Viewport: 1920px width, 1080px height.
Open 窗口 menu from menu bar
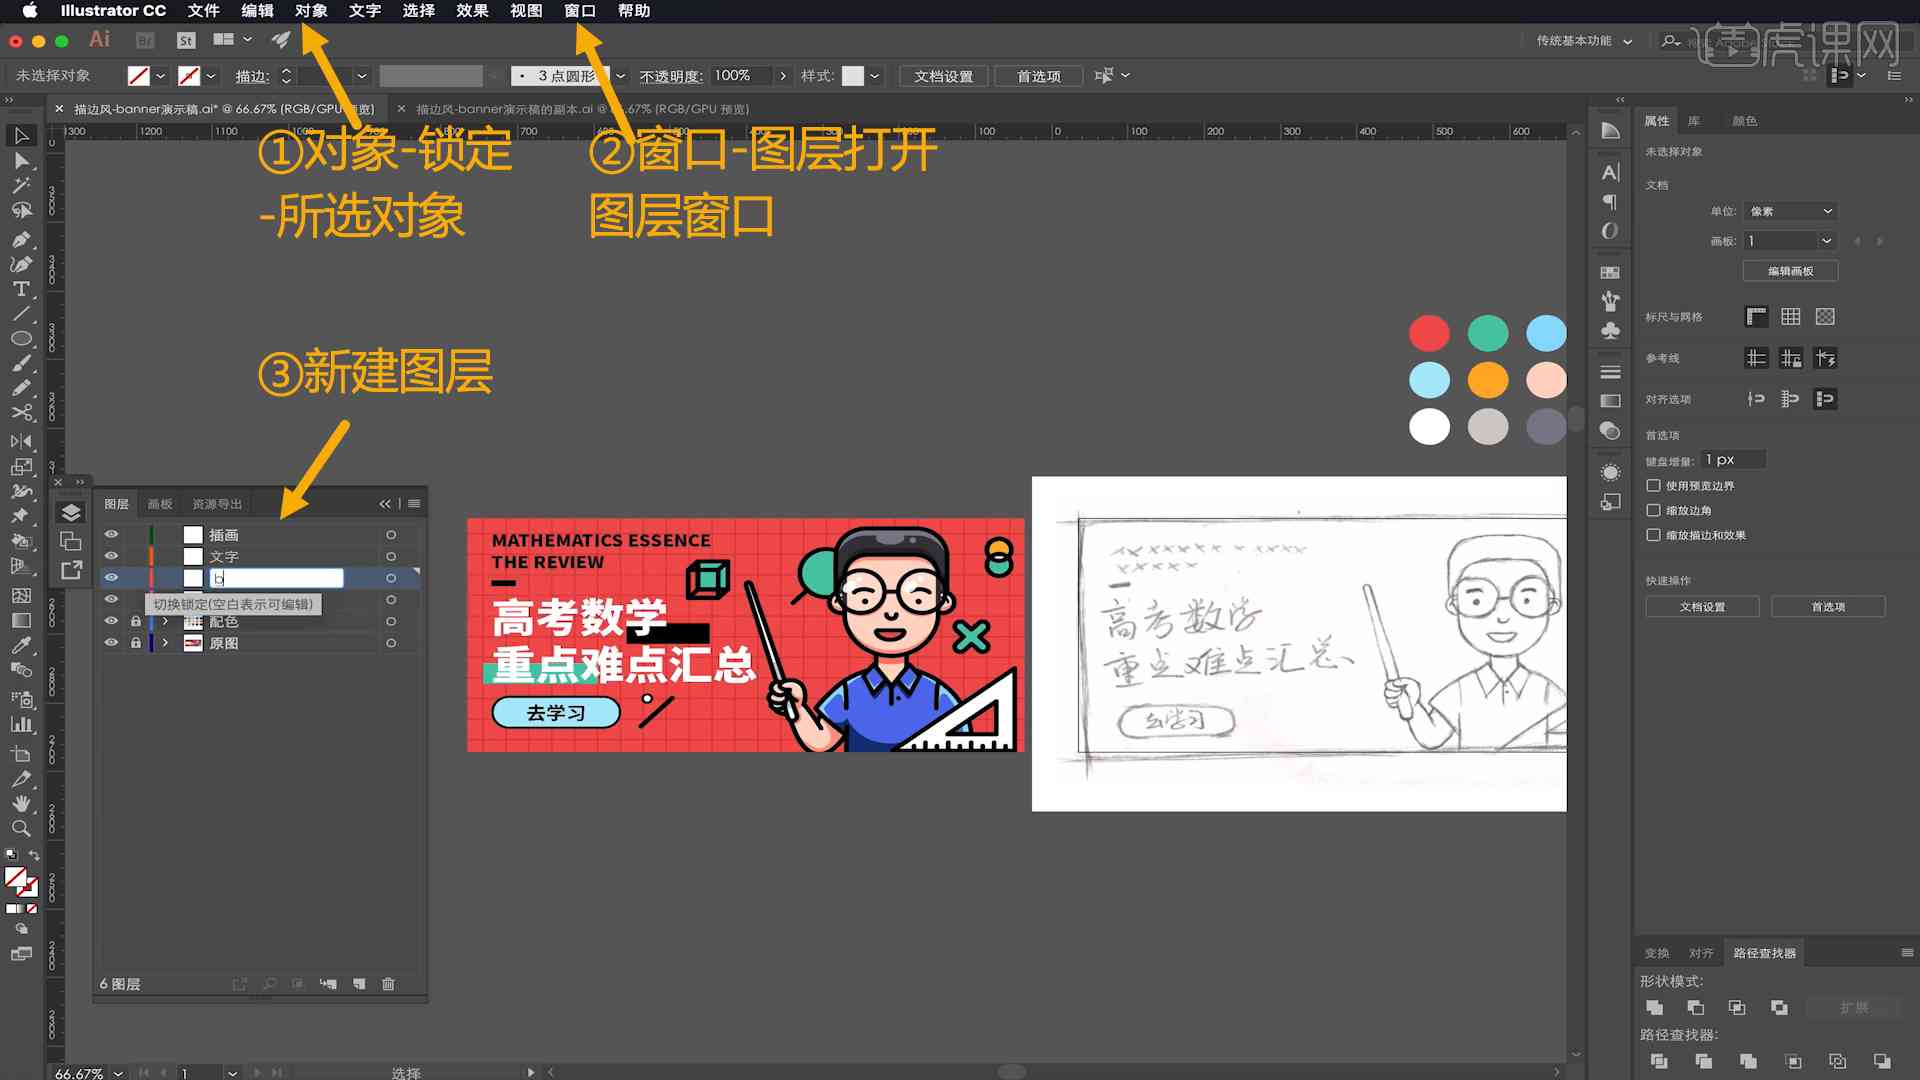point(580,11)
